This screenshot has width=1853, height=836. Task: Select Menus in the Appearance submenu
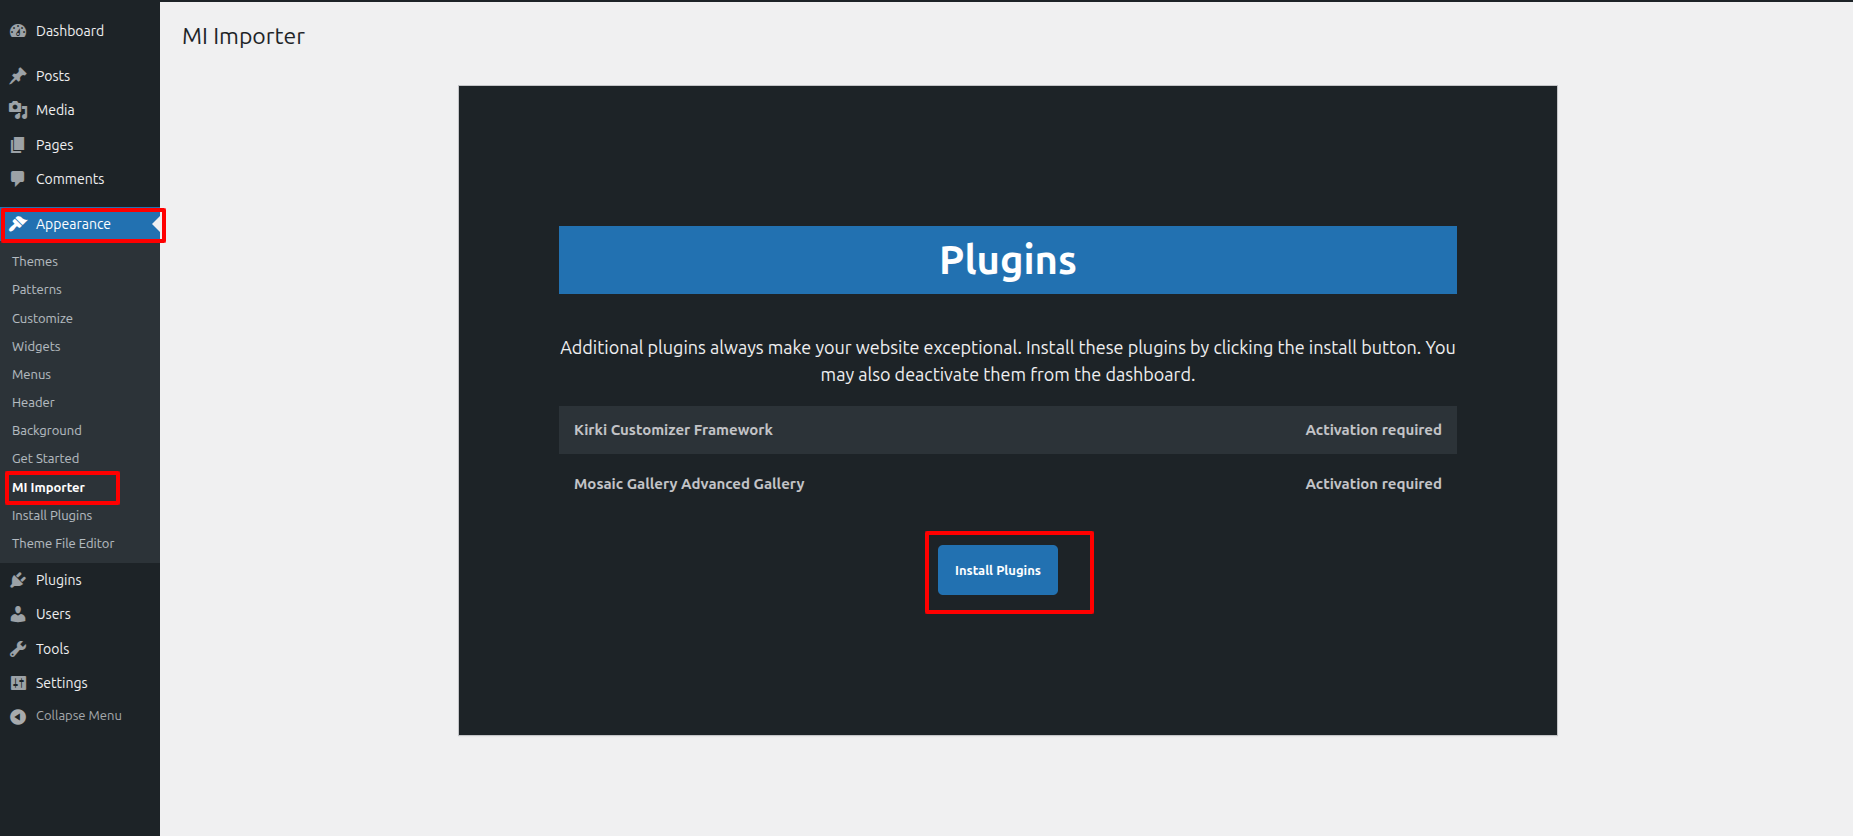point(31,375)
